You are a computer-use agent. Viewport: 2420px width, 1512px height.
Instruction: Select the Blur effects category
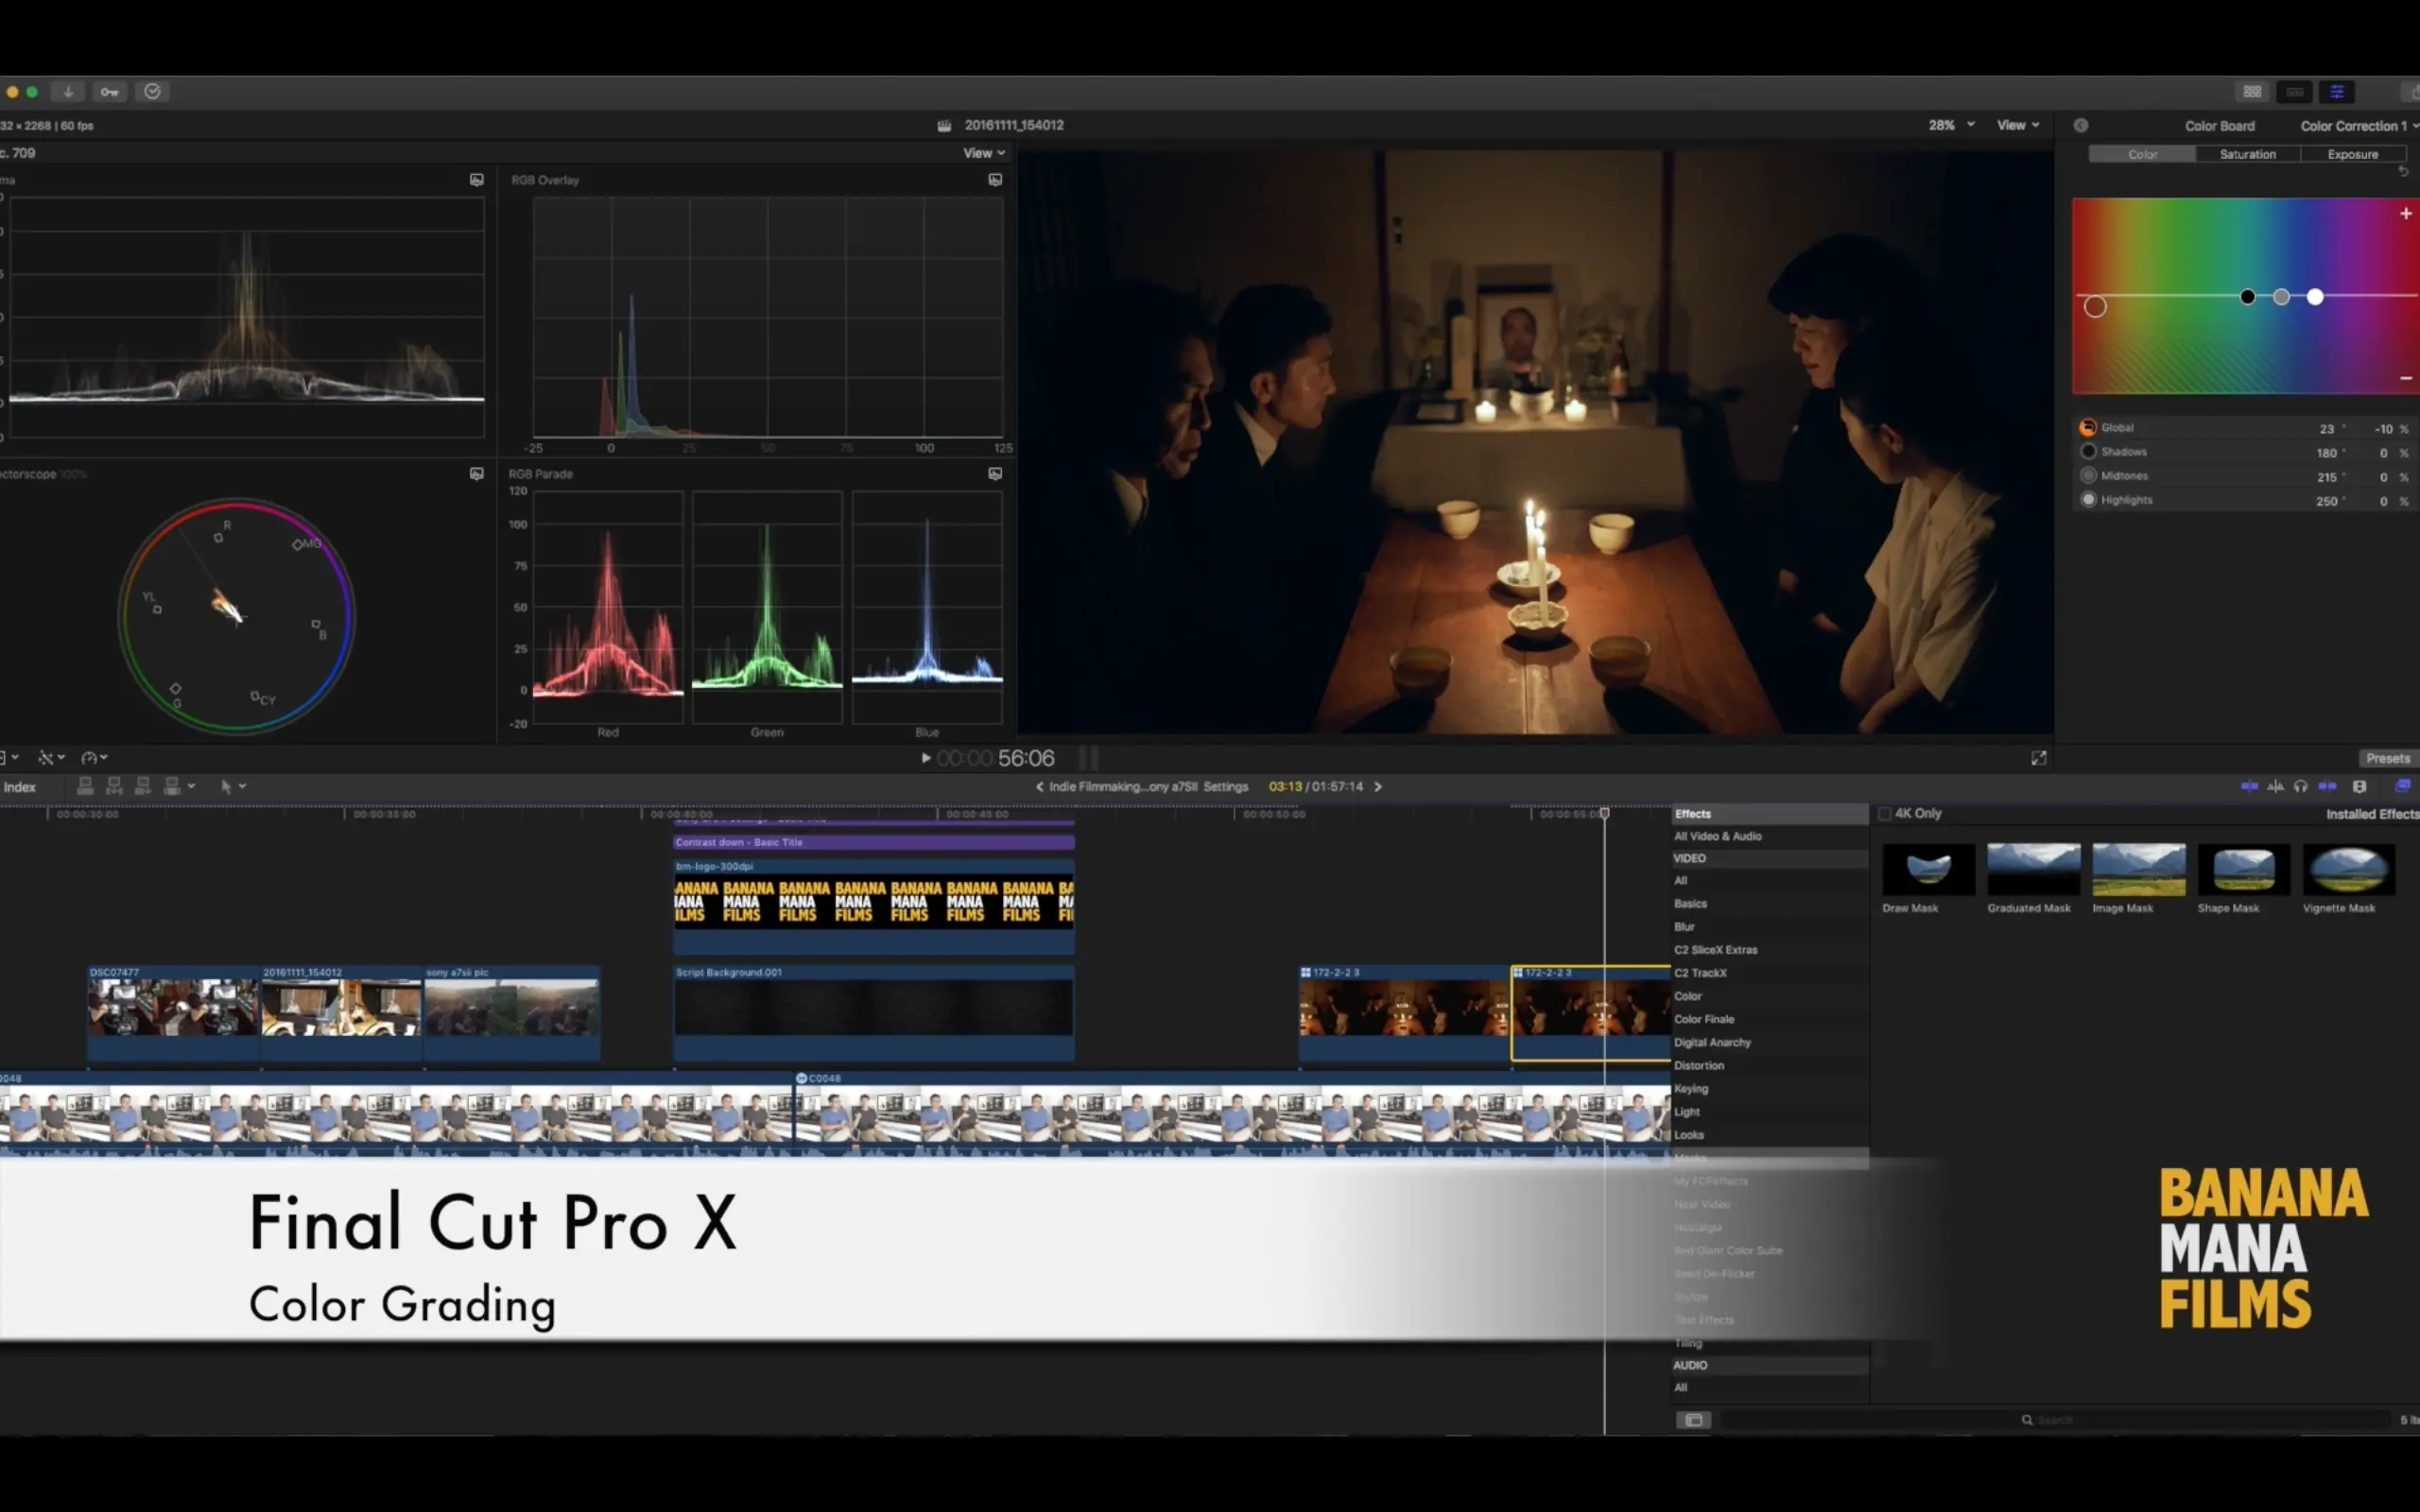coord(1685,927)
